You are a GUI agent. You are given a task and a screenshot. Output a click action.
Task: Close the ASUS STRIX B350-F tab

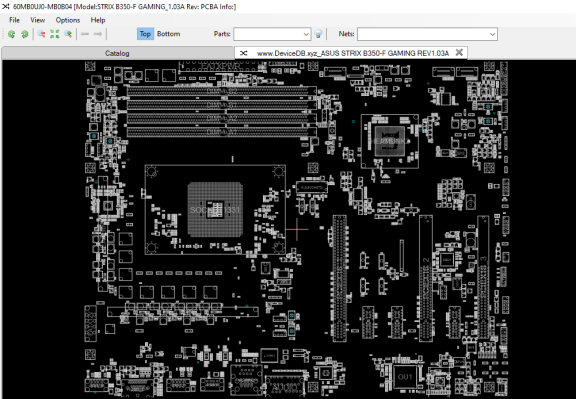click(459, 53)
